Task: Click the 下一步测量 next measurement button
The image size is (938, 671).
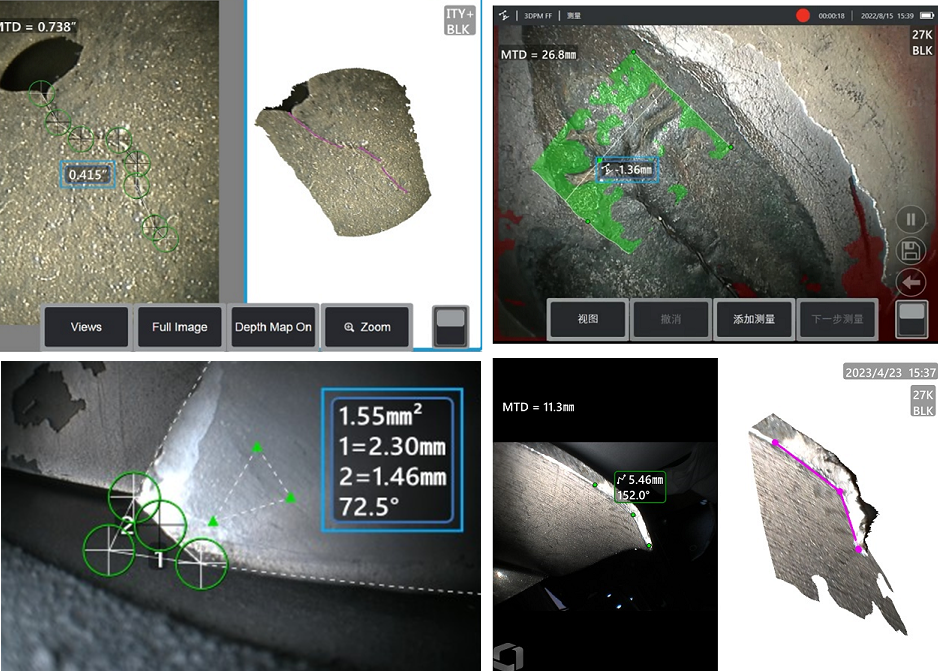Action: click(836, 319)
